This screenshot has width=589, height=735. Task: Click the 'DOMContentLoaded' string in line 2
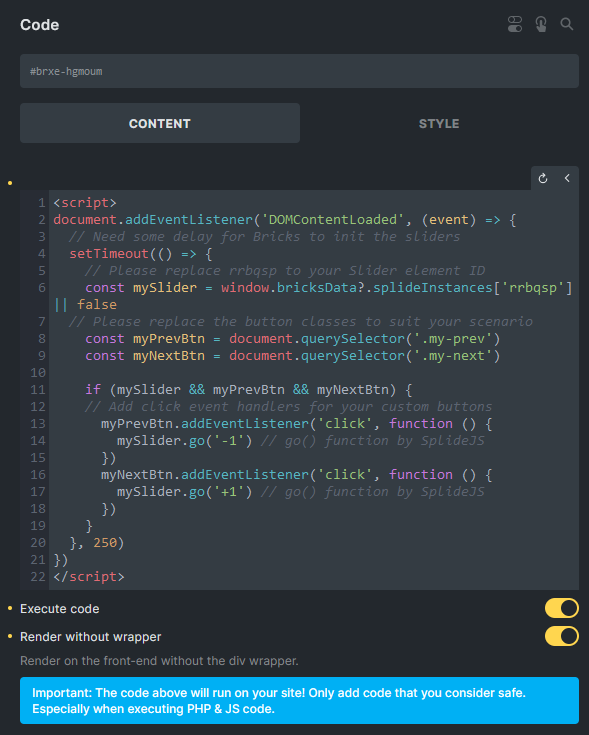332,220
